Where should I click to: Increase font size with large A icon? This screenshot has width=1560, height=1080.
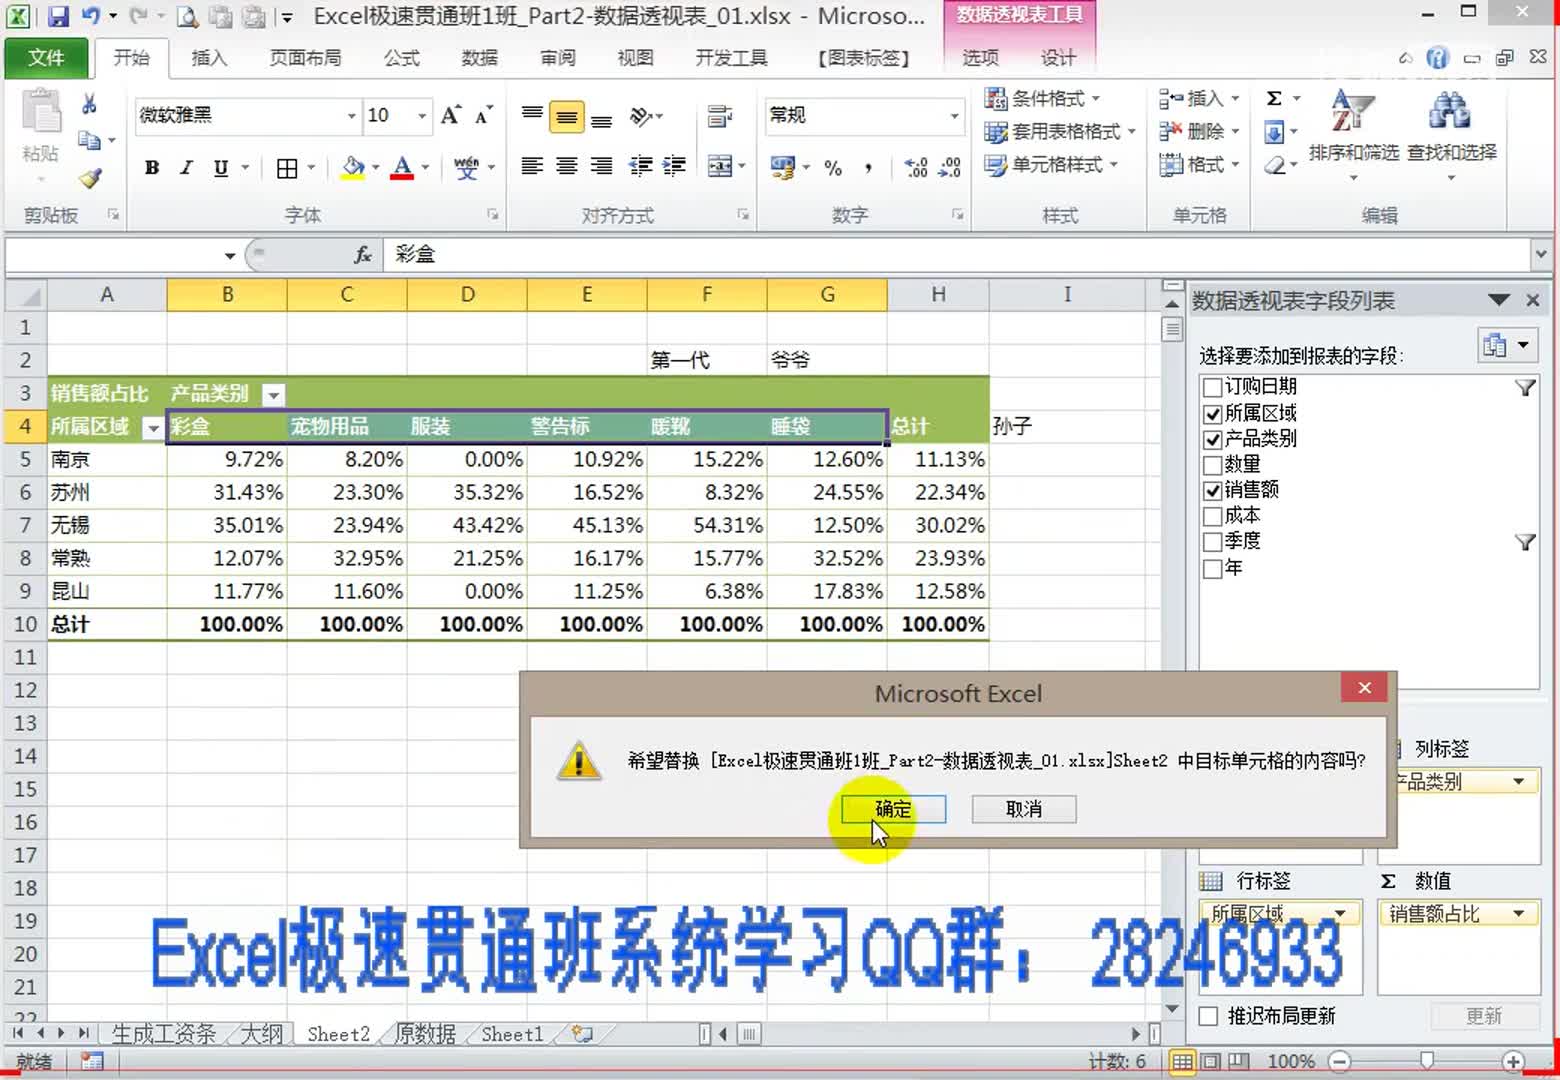(x=451, y=116)
